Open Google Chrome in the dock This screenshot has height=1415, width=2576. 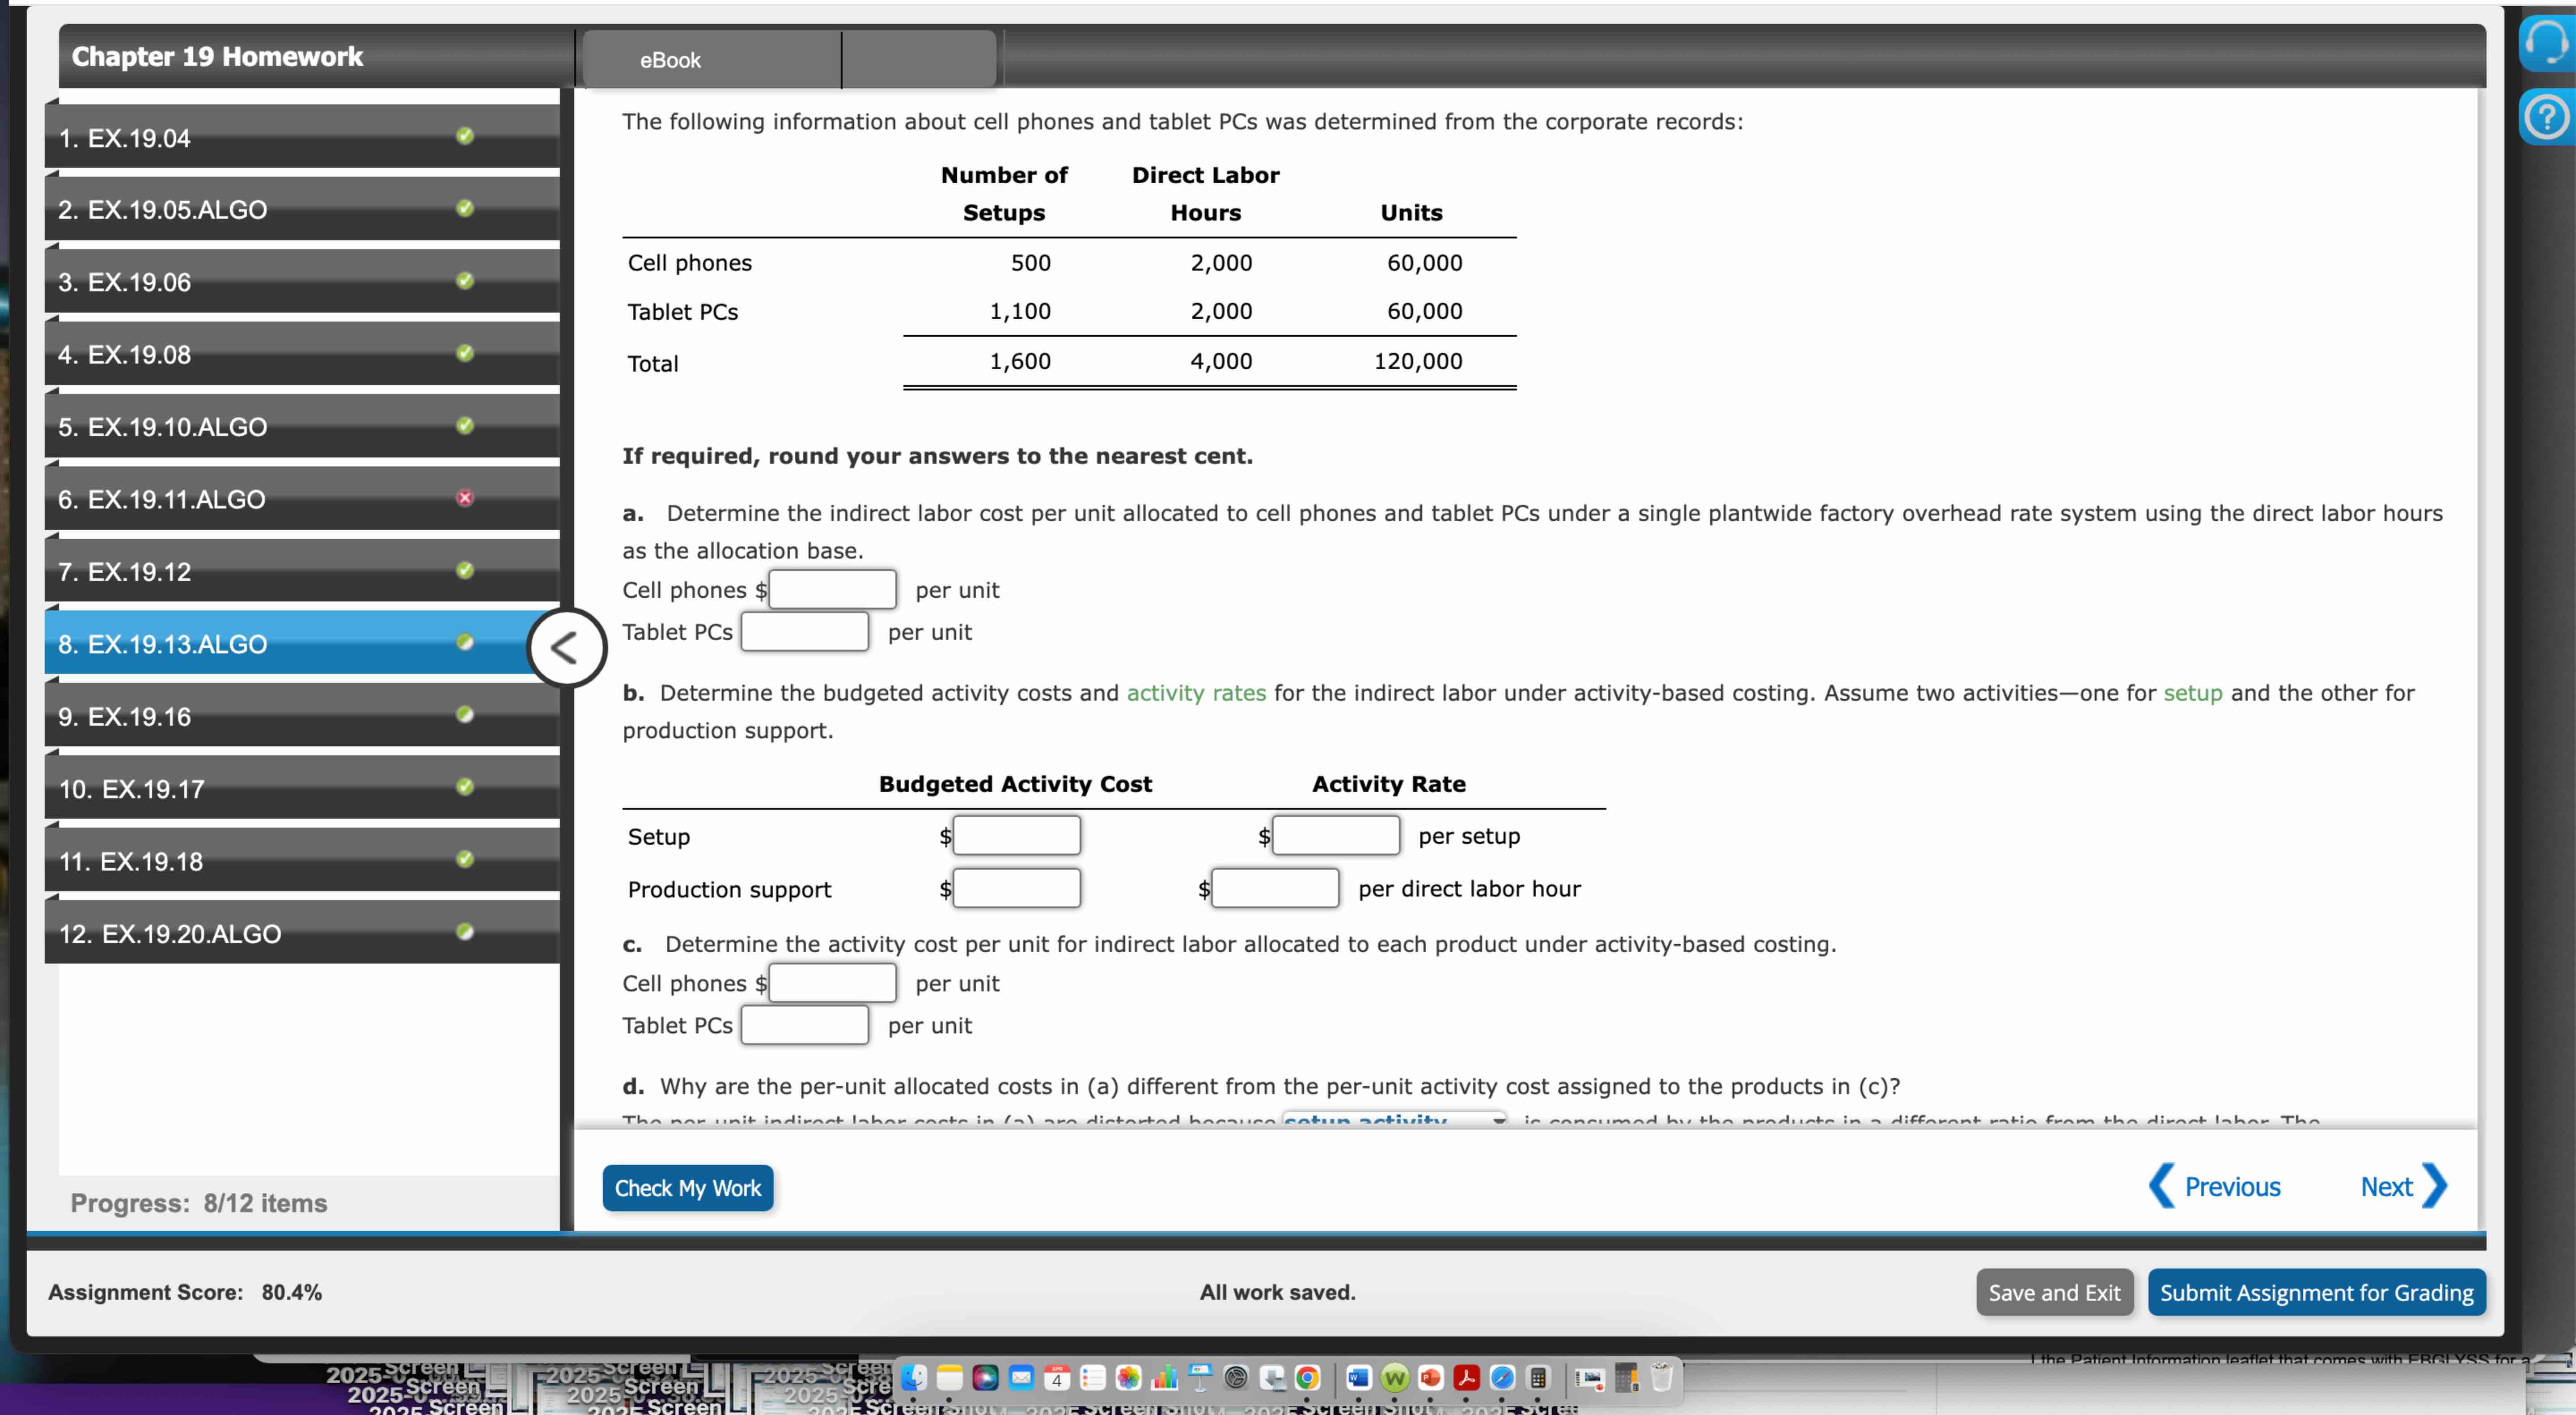1307,1378
